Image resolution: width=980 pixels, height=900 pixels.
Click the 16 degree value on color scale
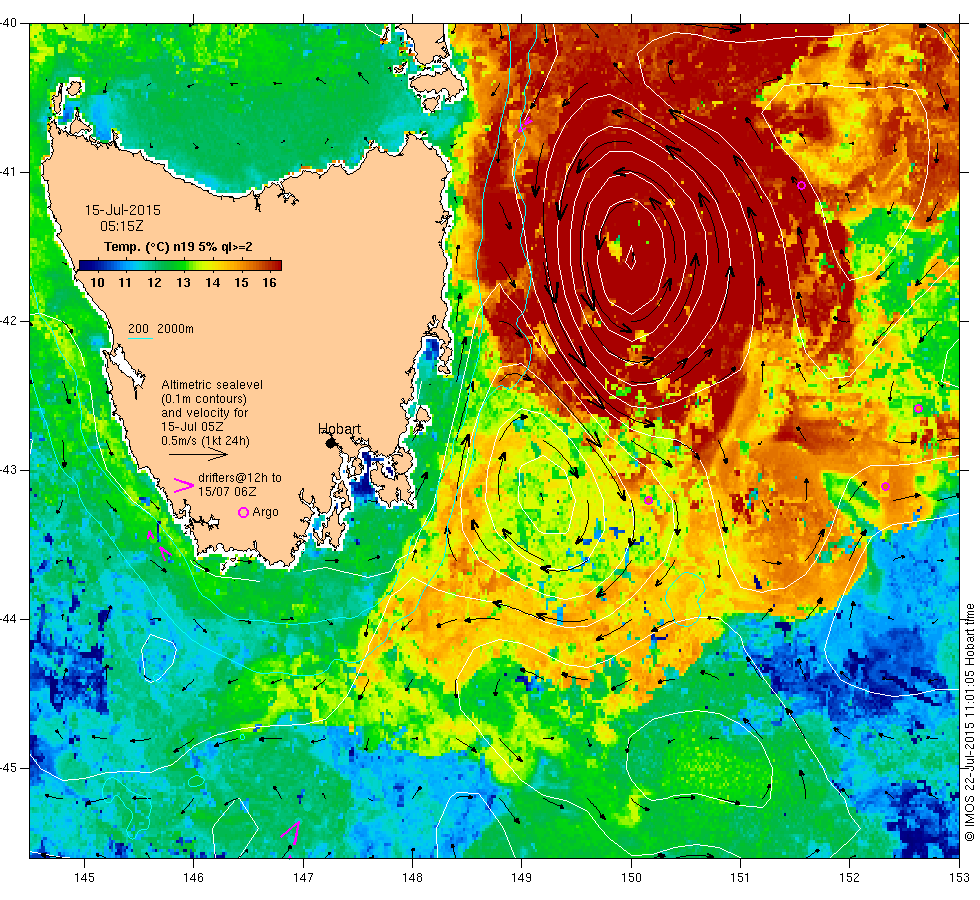[269, 282]
